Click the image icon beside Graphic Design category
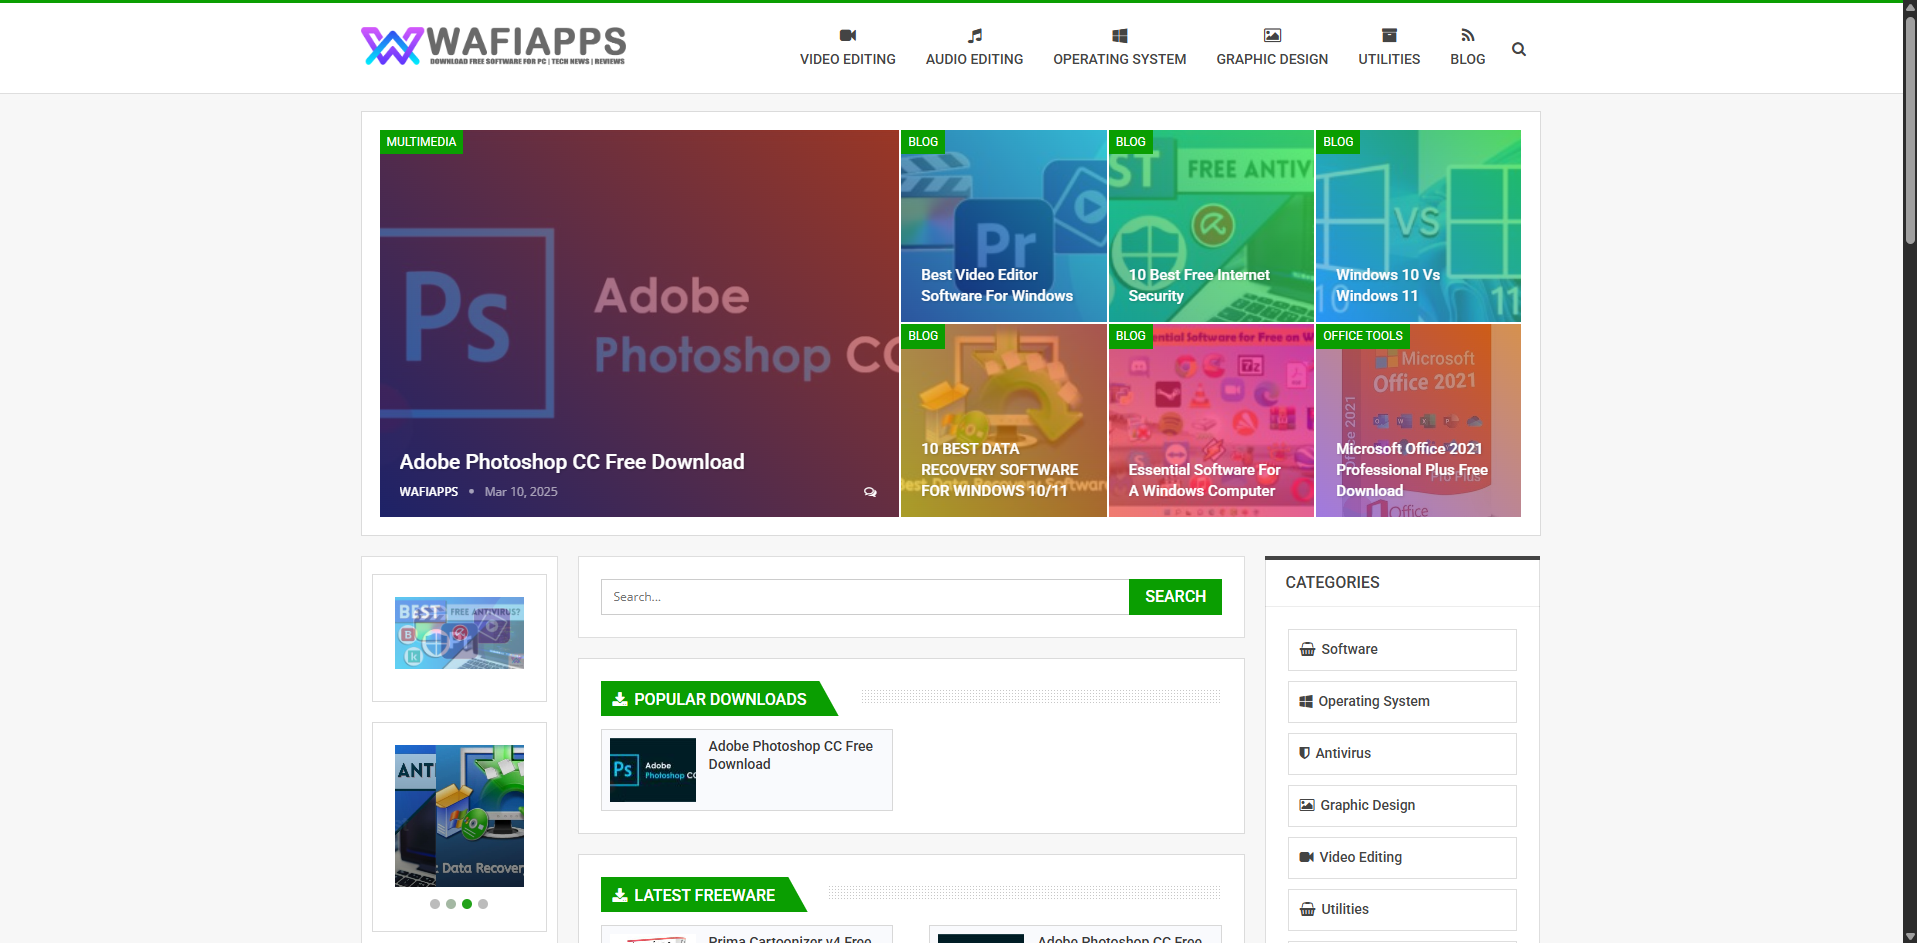 1307,805
